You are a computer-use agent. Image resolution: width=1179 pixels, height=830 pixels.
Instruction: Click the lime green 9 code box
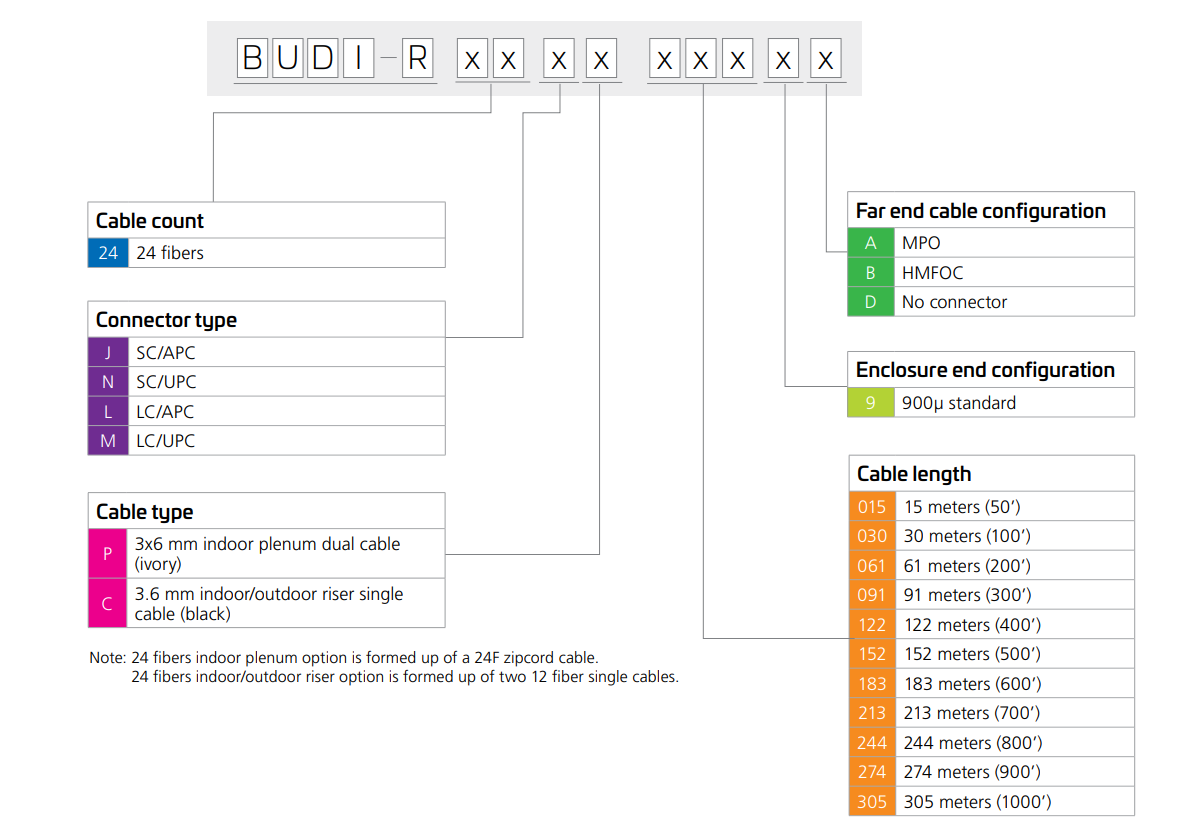click(x=871, y=402)
